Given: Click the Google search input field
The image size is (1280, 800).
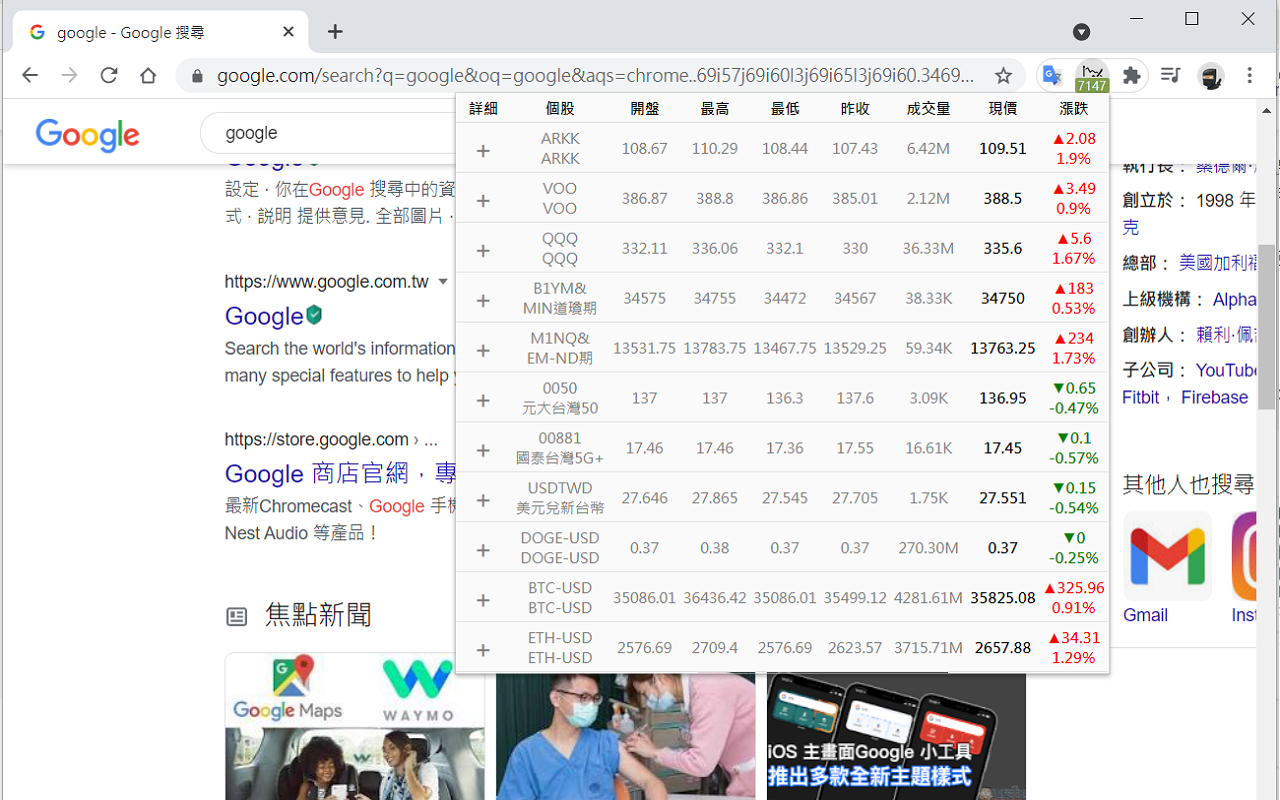Looking at the screenshot, I should click(330, 133).
